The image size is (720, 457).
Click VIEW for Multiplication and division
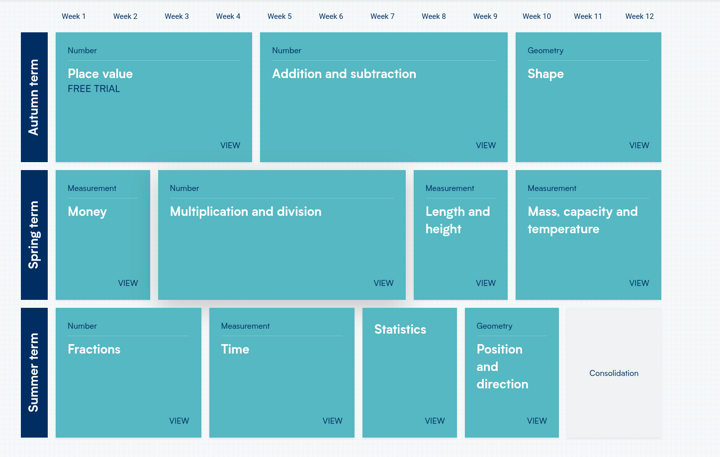pos(383,283)
